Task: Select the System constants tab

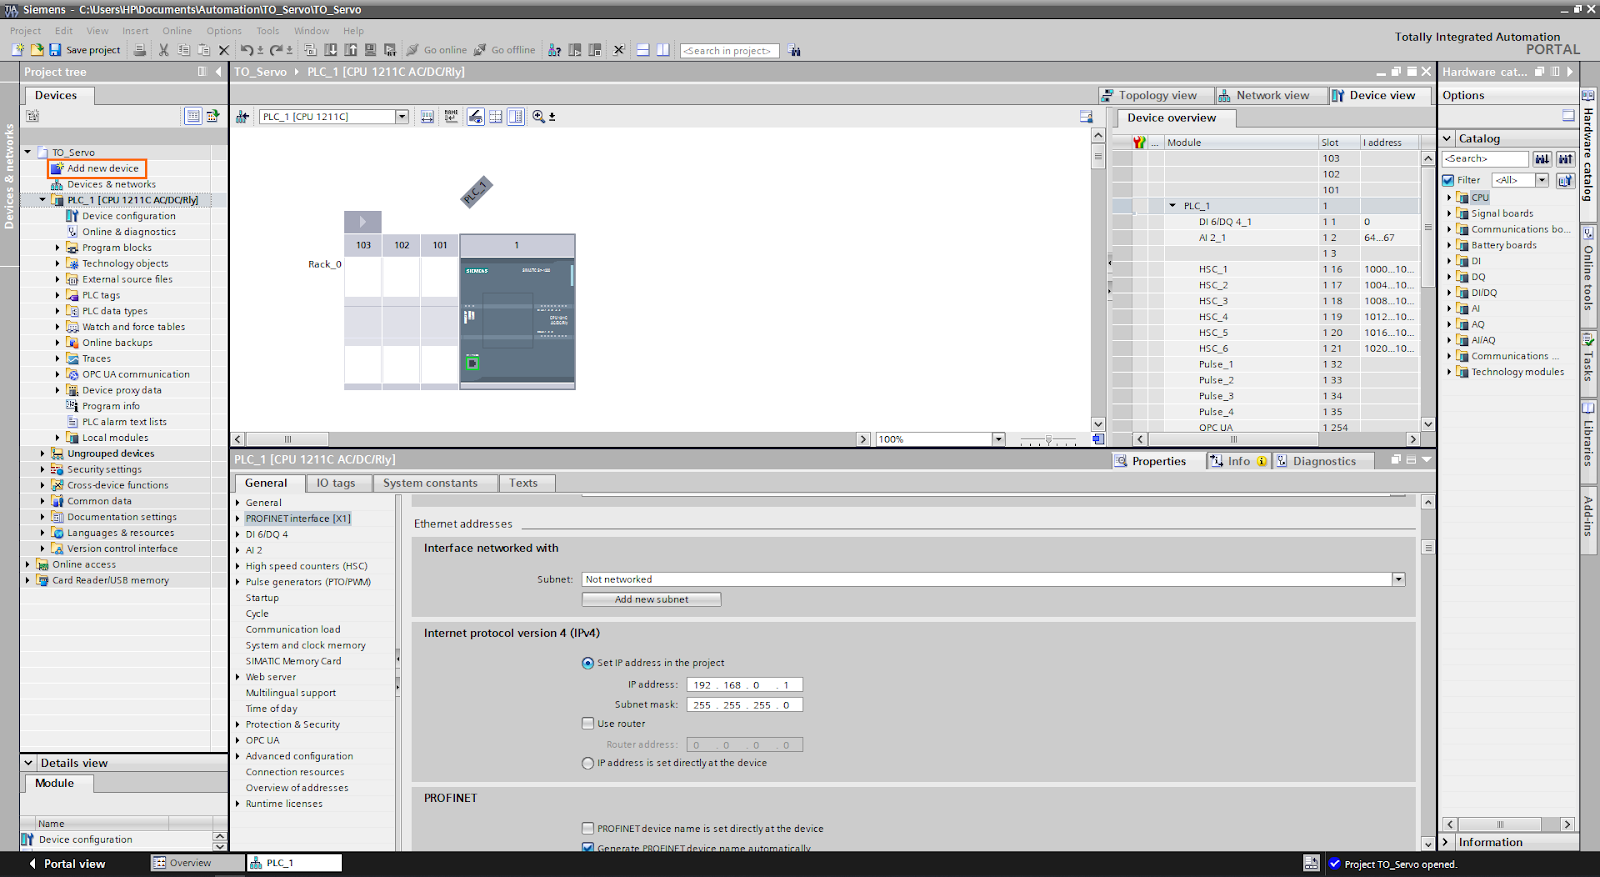Action: tap(430, 483)
